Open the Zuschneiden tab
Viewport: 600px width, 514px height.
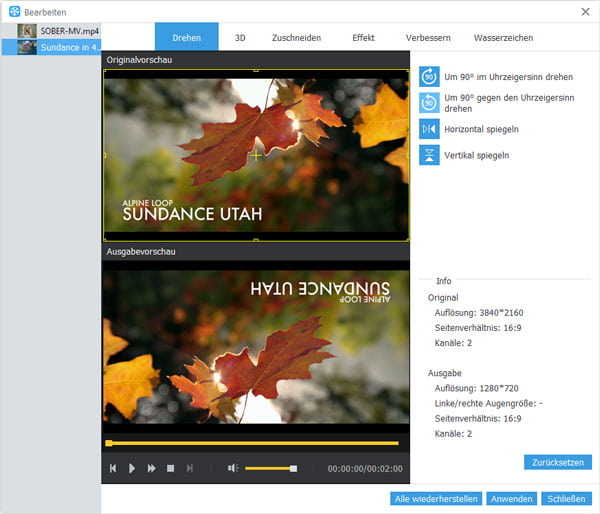tap(296, 38)
